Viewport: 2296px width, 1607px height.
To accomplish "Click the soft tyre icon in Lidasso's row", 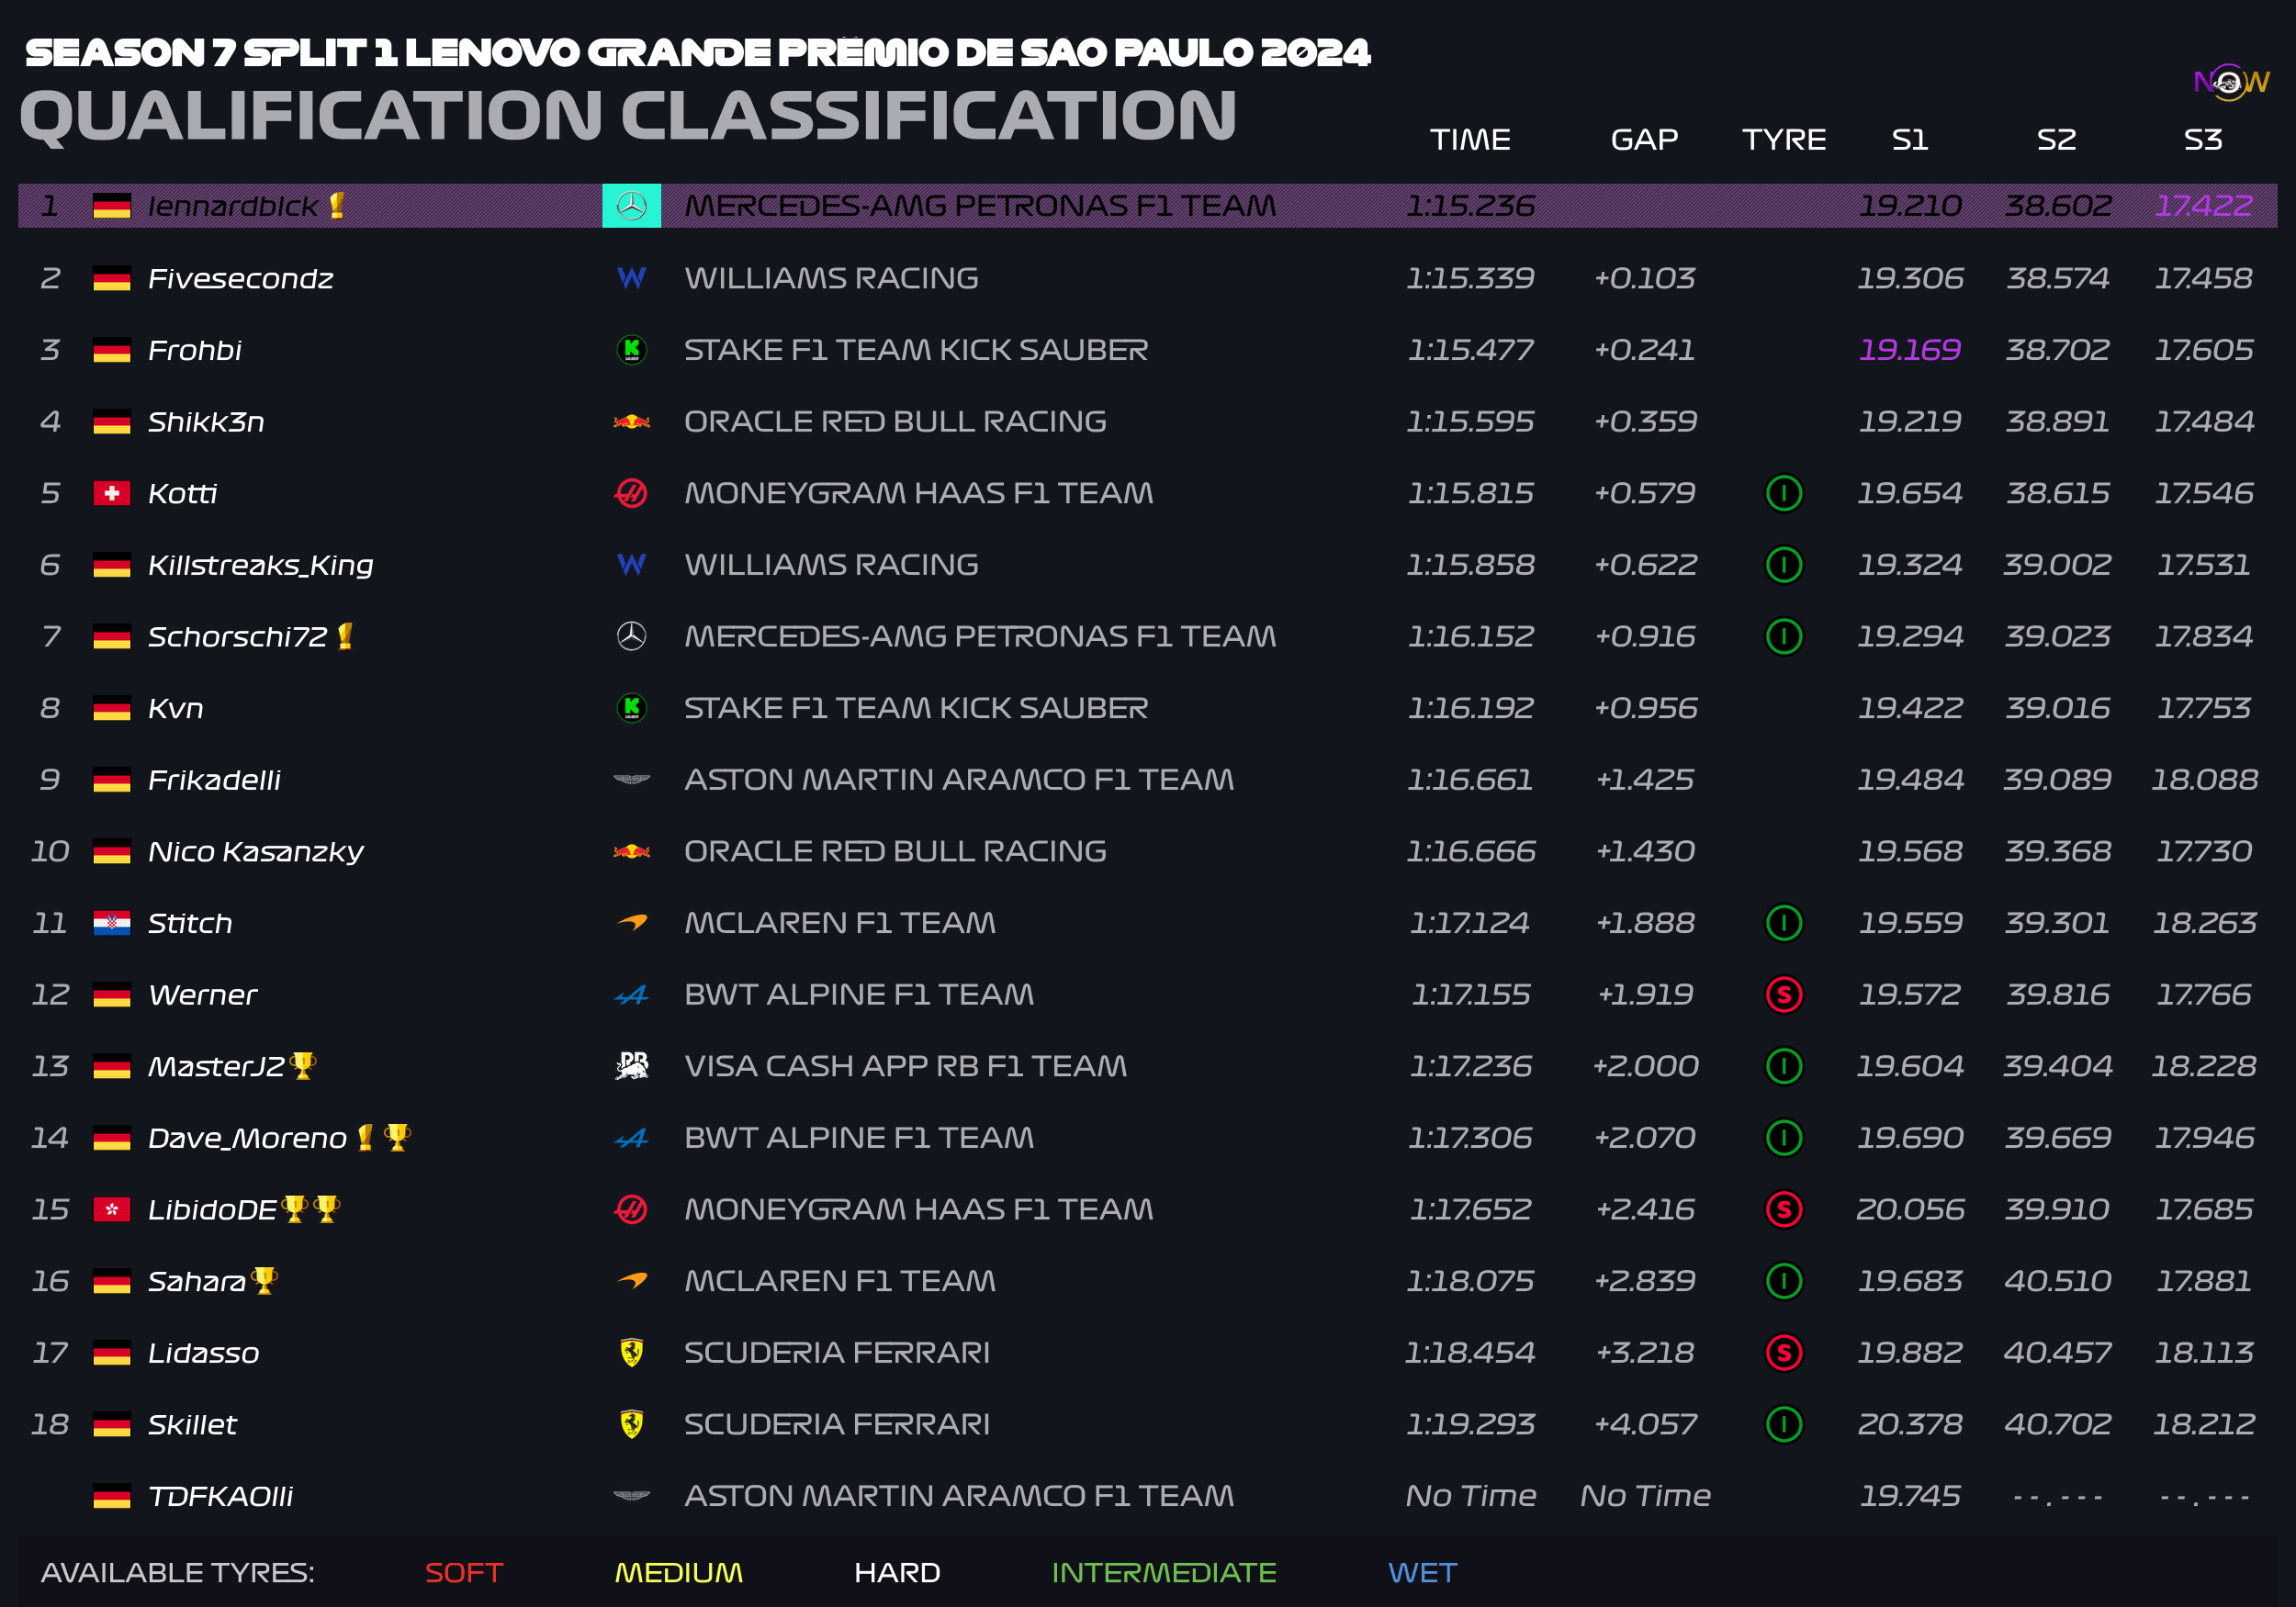I will (1784, 1352).
